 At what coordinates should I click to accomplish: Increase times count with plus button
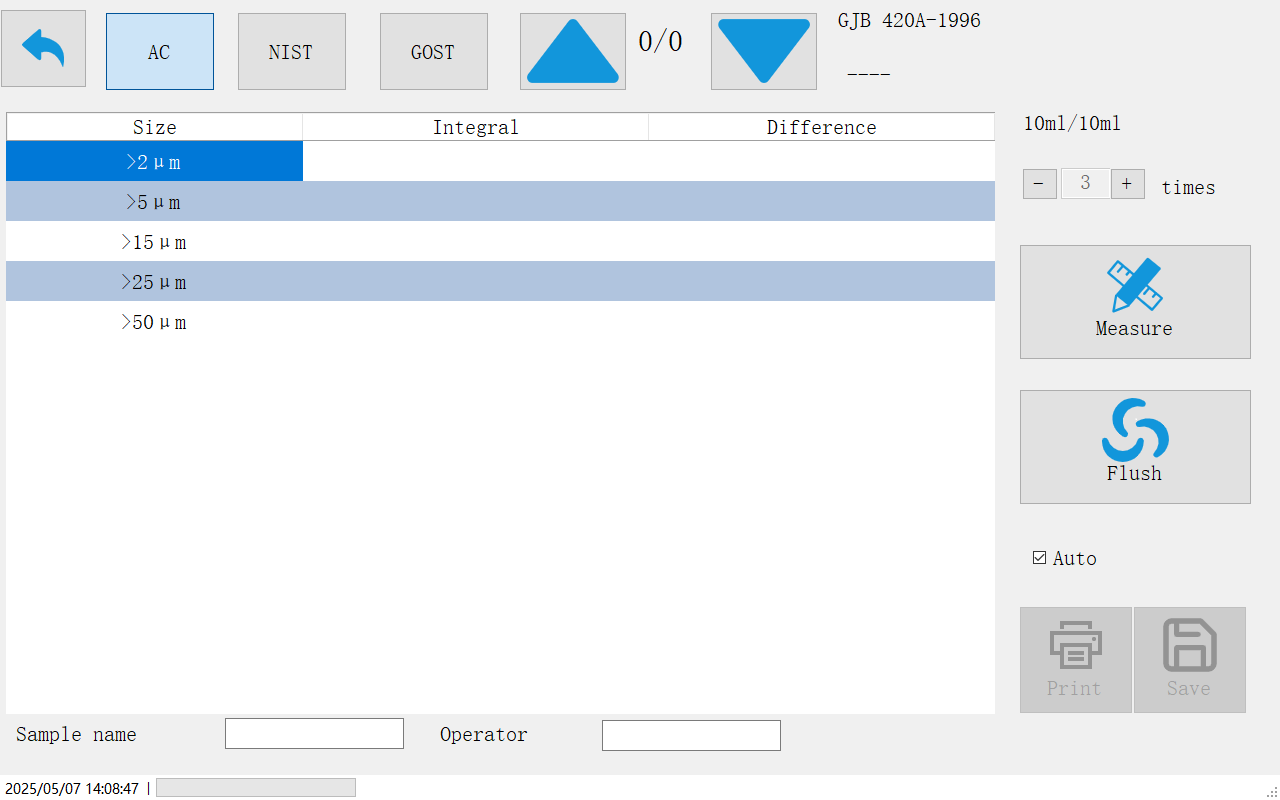(x=1127, y=184)
